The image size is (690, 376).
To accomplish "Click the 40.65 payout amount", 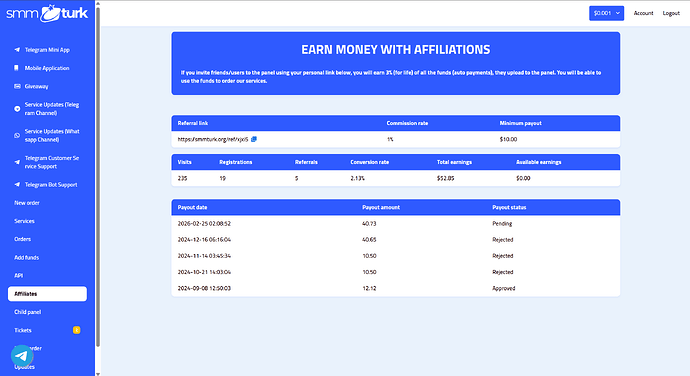I will [x=369, y=240].
